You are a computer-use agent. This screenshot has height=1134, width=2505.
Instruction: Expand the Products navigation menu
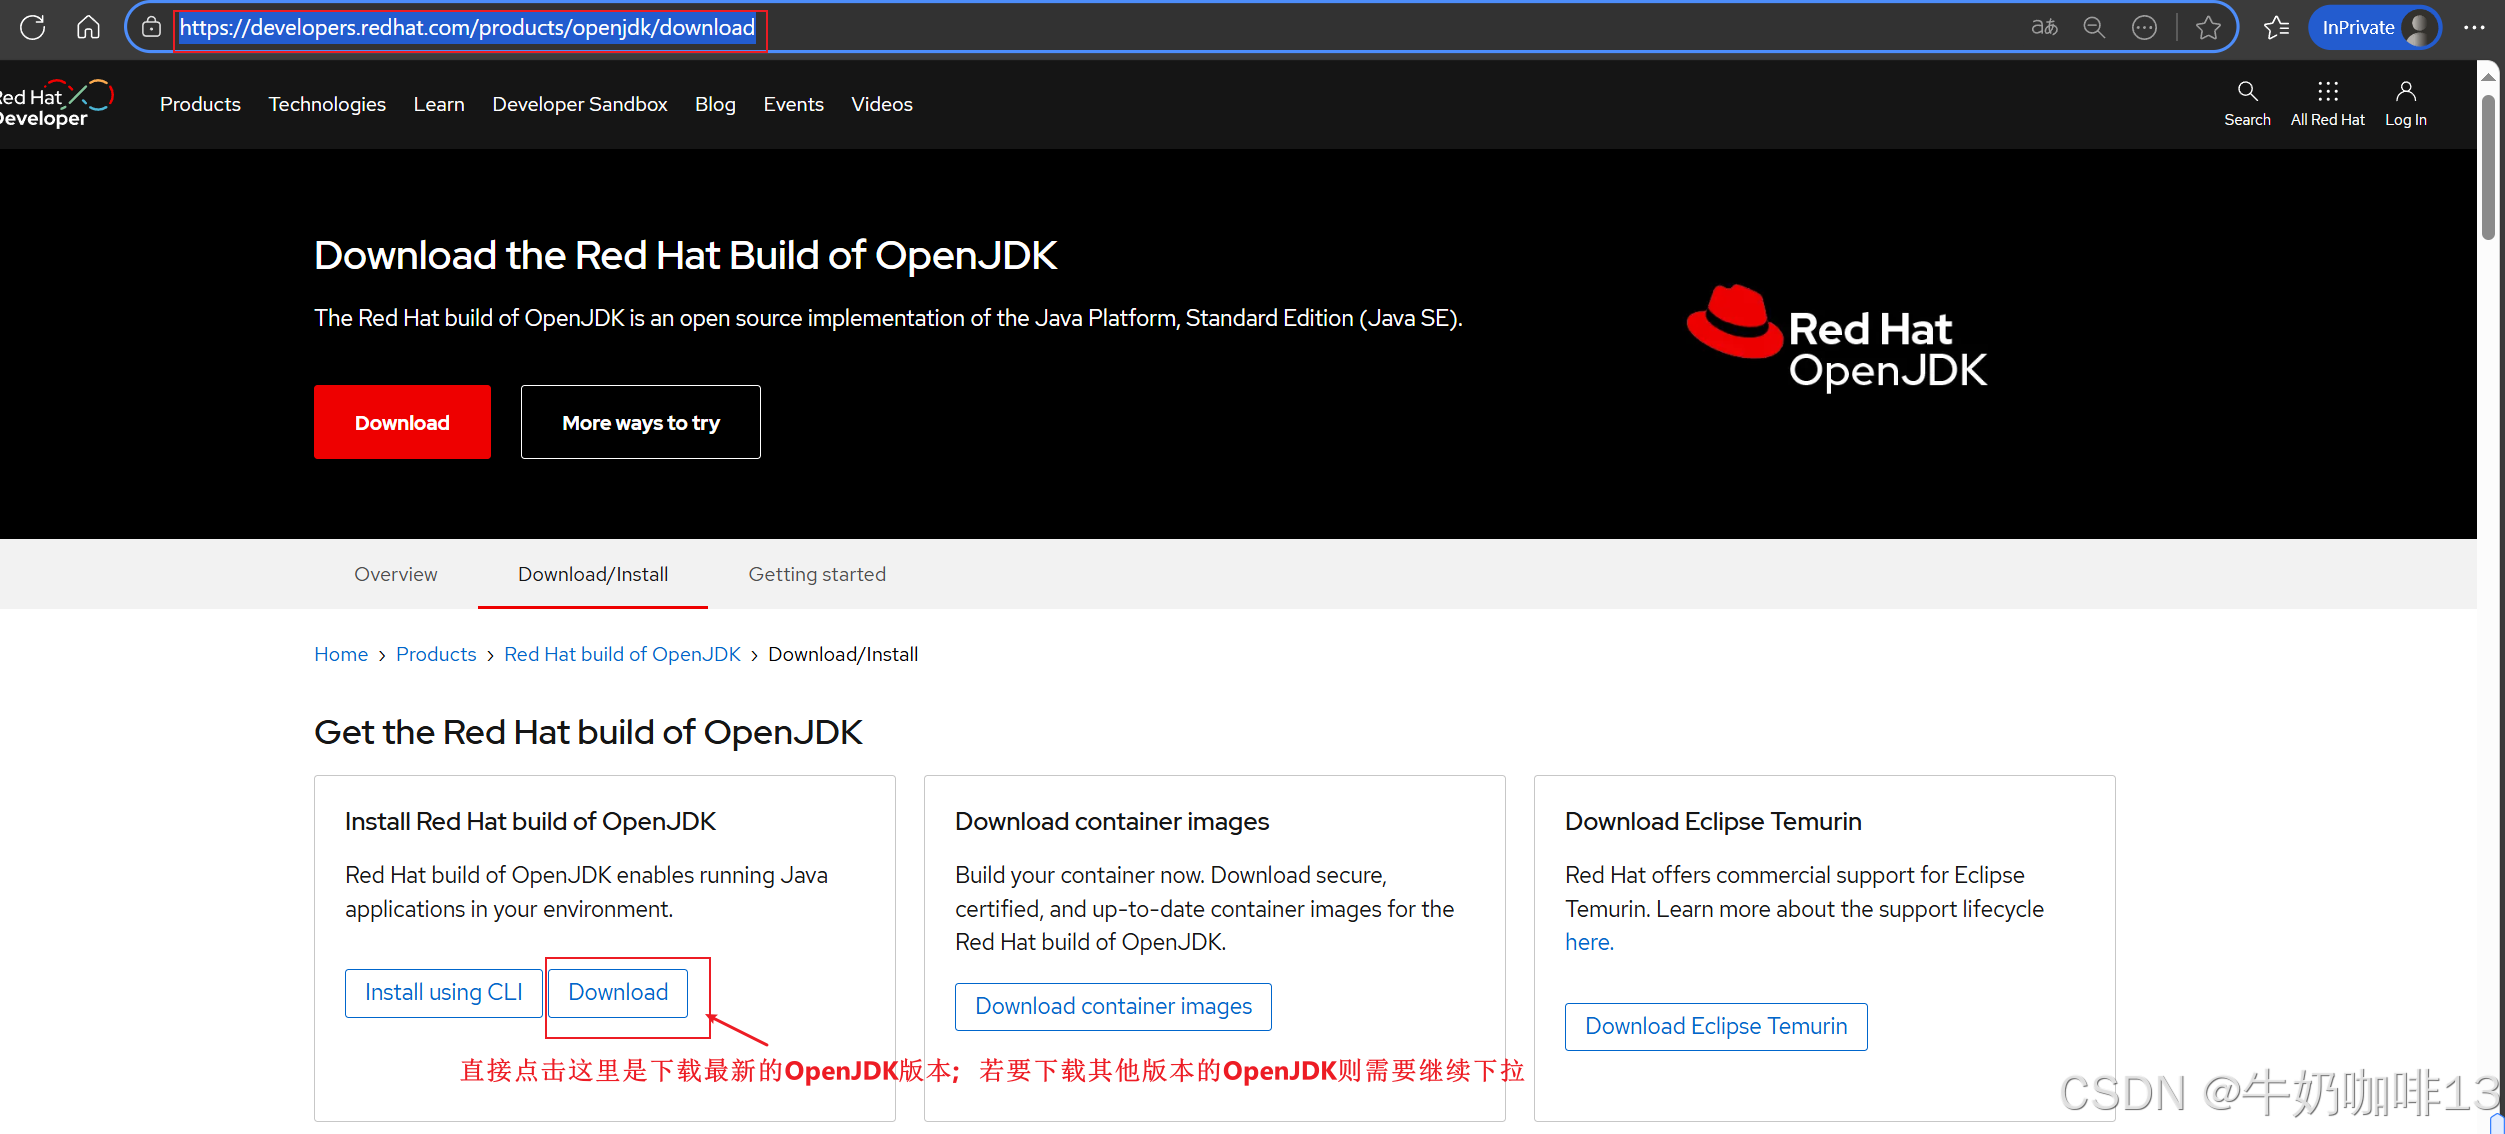tap(200, 104)
